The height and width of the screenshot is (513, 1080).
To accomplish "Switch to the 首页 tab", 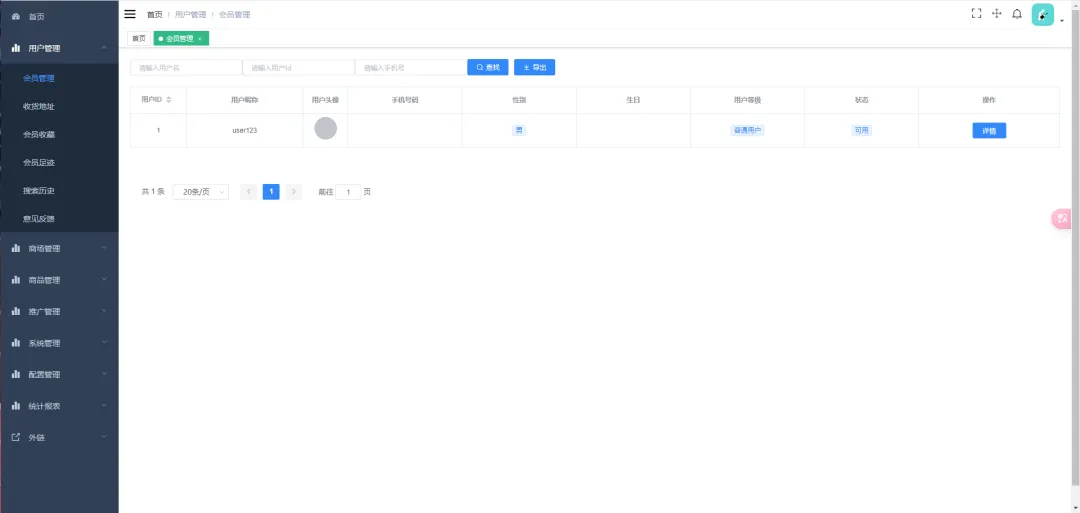I will [137, 38].
